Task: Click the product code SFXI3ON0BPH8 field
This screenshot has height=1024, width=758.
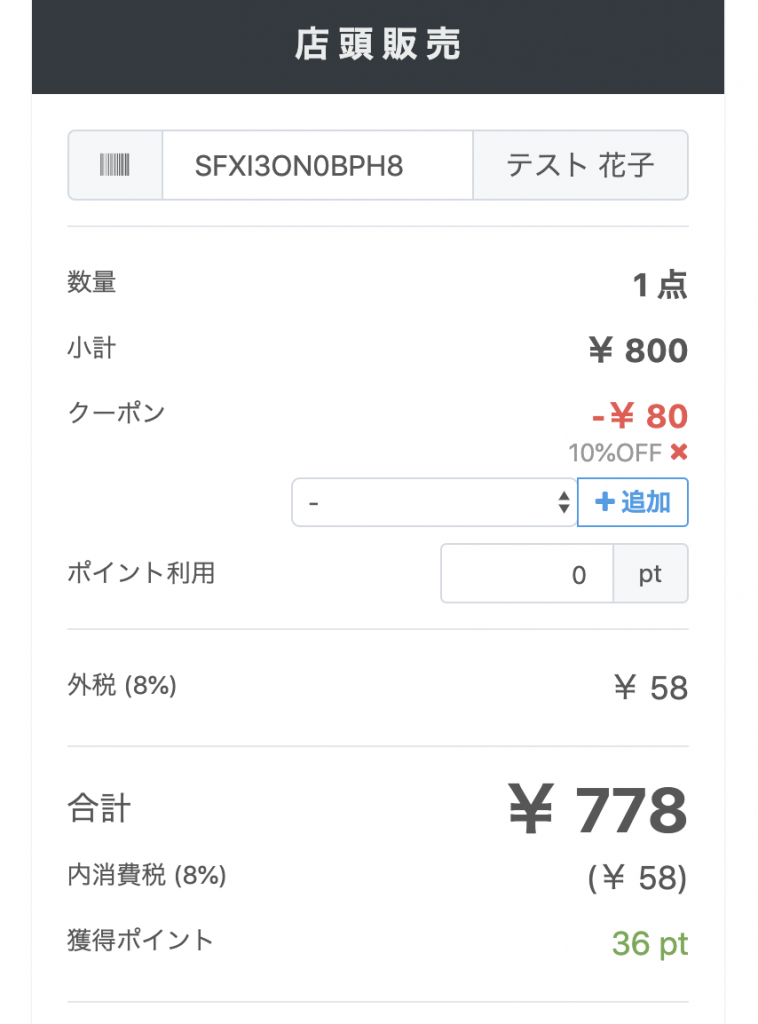Action: pyautogui.click(x=317, y=165)
